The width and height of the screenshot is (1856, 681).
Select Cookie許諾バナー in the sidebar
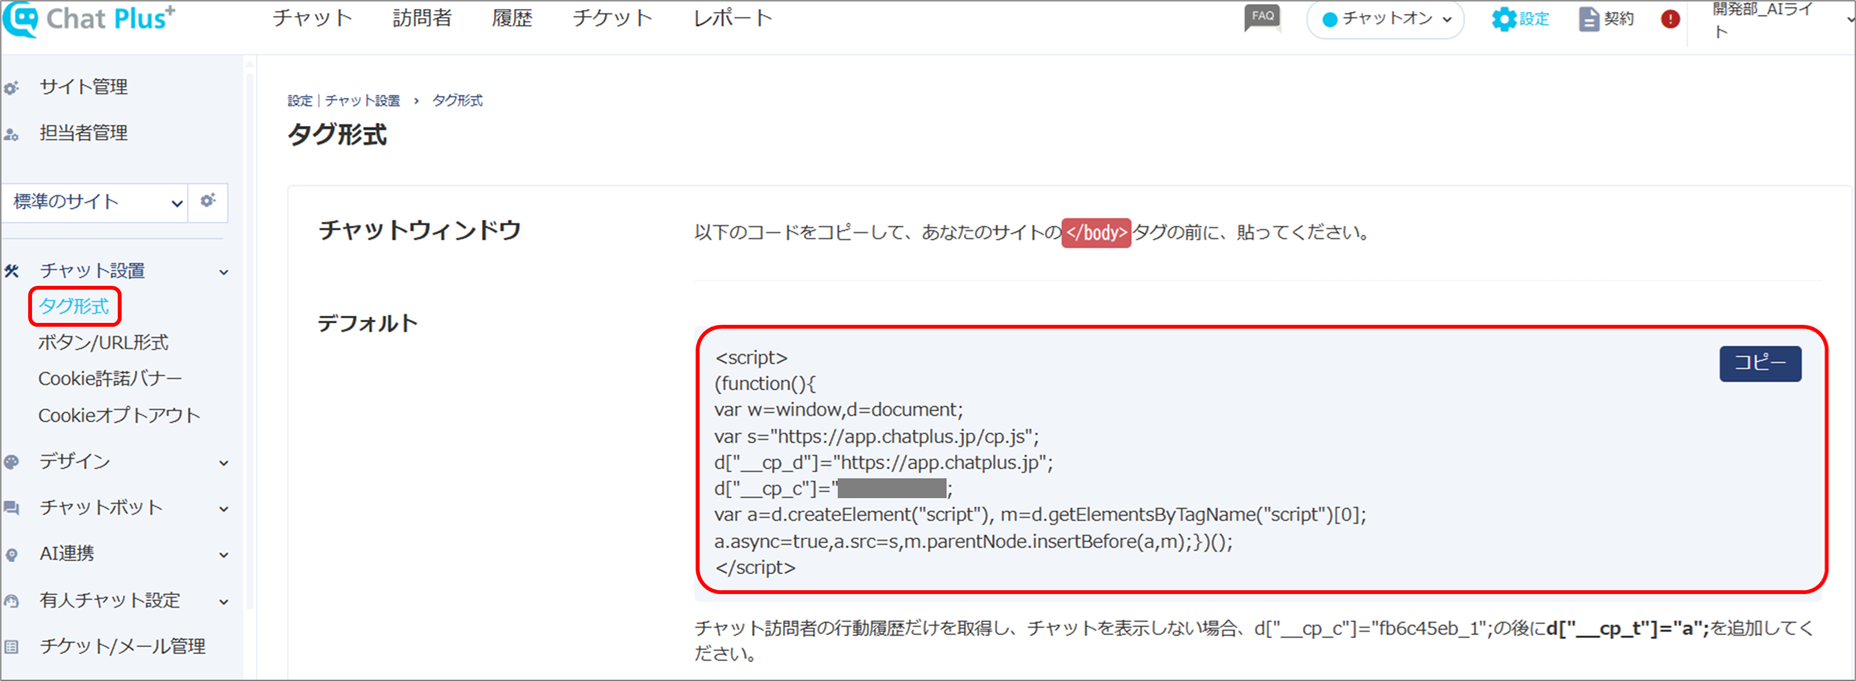tap(110, 378)
